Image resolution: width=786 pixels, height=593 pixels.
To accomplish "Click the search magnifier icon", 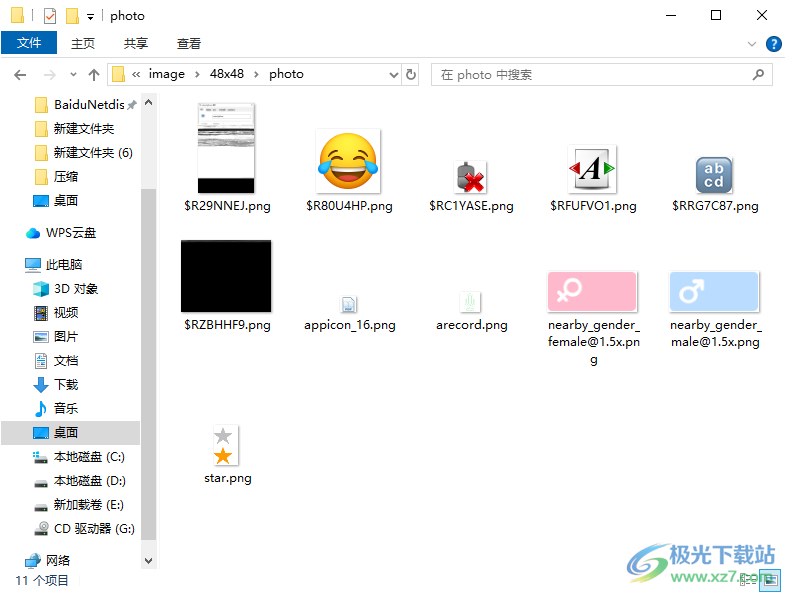I will pos(758,75).
